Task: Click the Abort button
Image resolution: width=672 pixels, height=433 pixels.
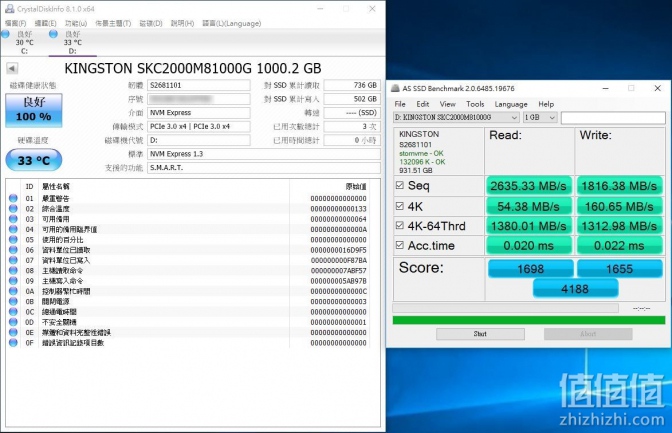Action: 588,334
